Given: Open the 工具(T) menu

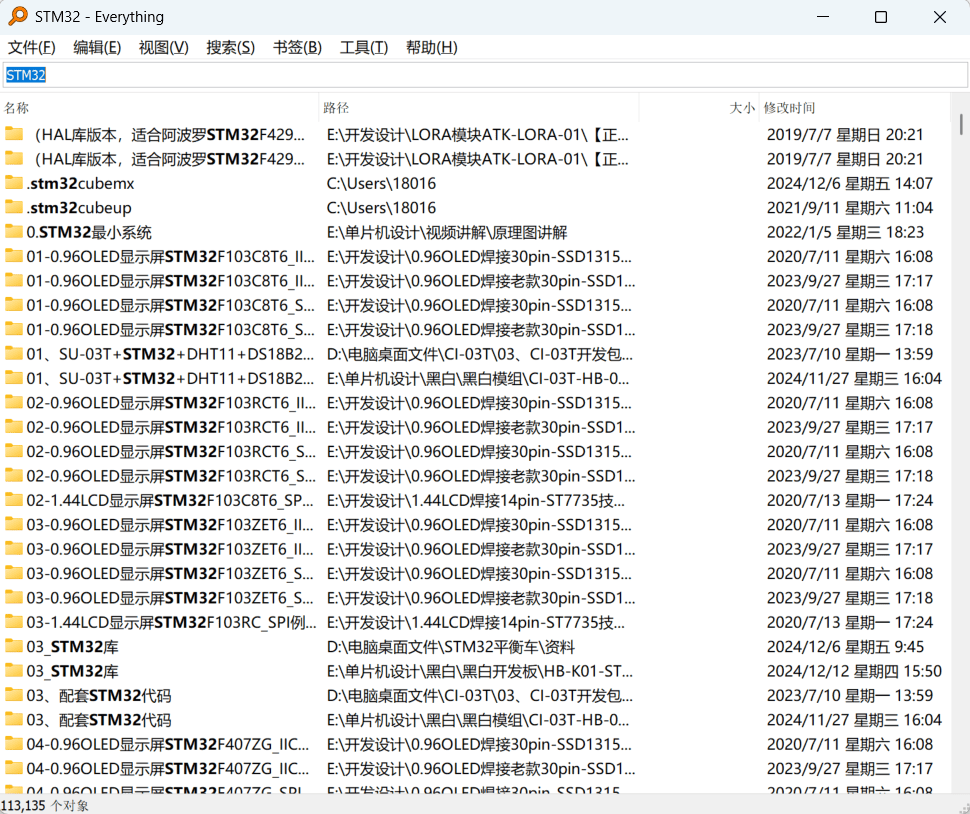Looking at the screenshot, I should (x=364, y=47).
